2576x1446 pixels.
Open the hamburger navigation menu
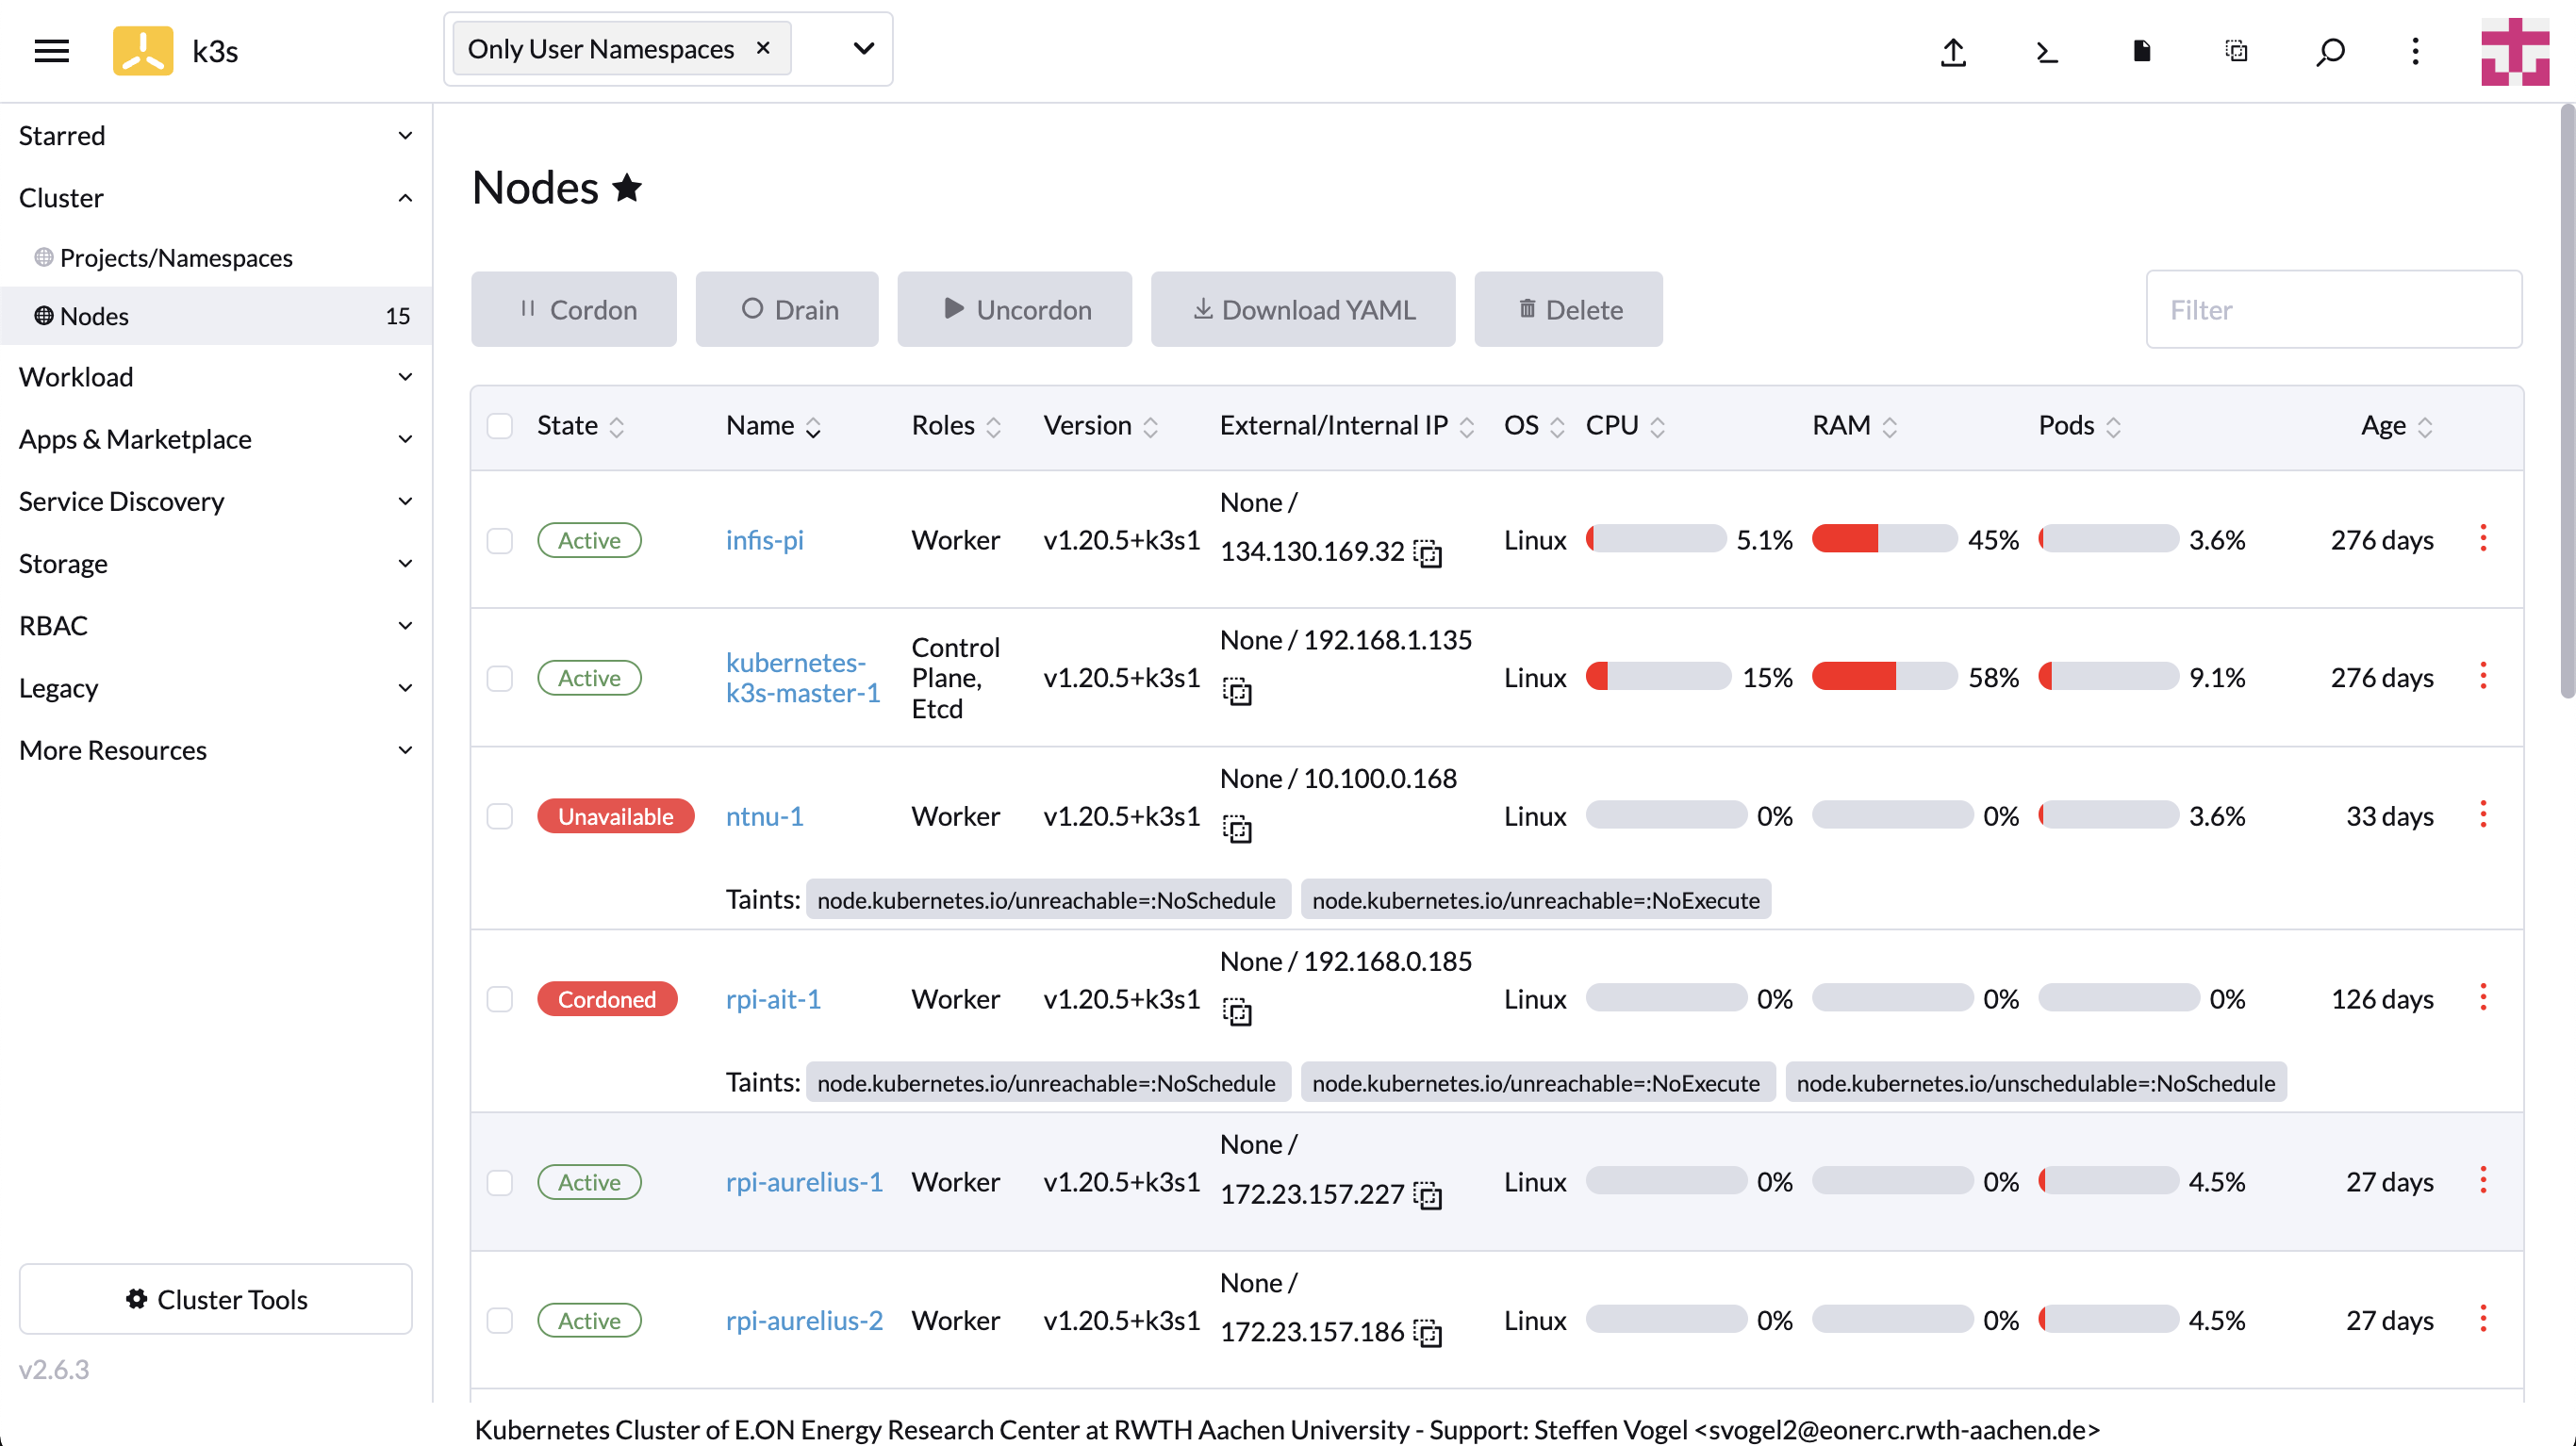coord(52,50)
